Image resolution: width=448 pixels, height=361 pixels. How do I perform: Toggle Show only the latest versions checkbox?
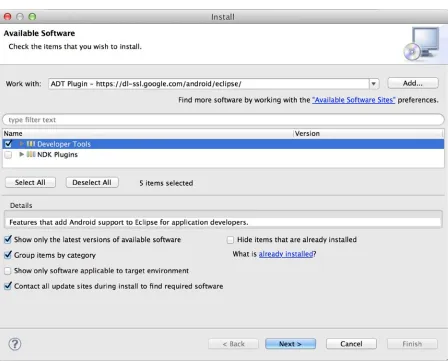point(8,239)
